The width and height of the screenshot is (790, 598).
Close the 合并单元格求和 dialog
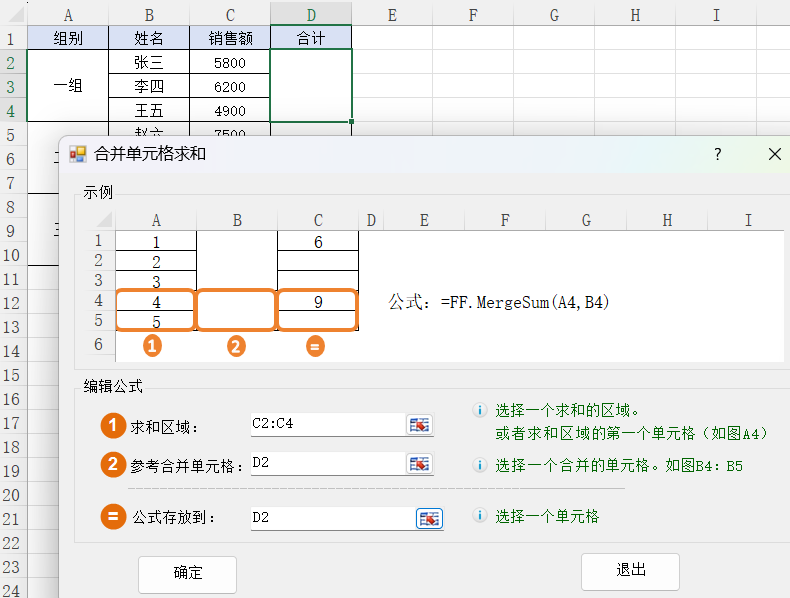pos(774,154)
